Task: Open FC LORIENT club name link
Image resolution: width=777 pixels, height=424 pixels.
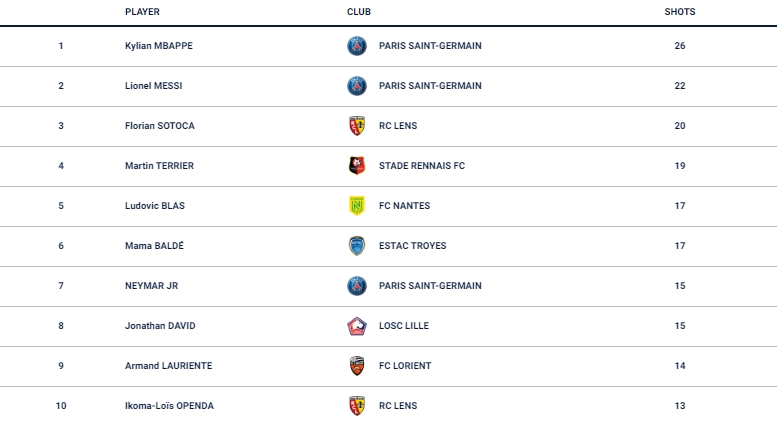Action: coord(405,366)
